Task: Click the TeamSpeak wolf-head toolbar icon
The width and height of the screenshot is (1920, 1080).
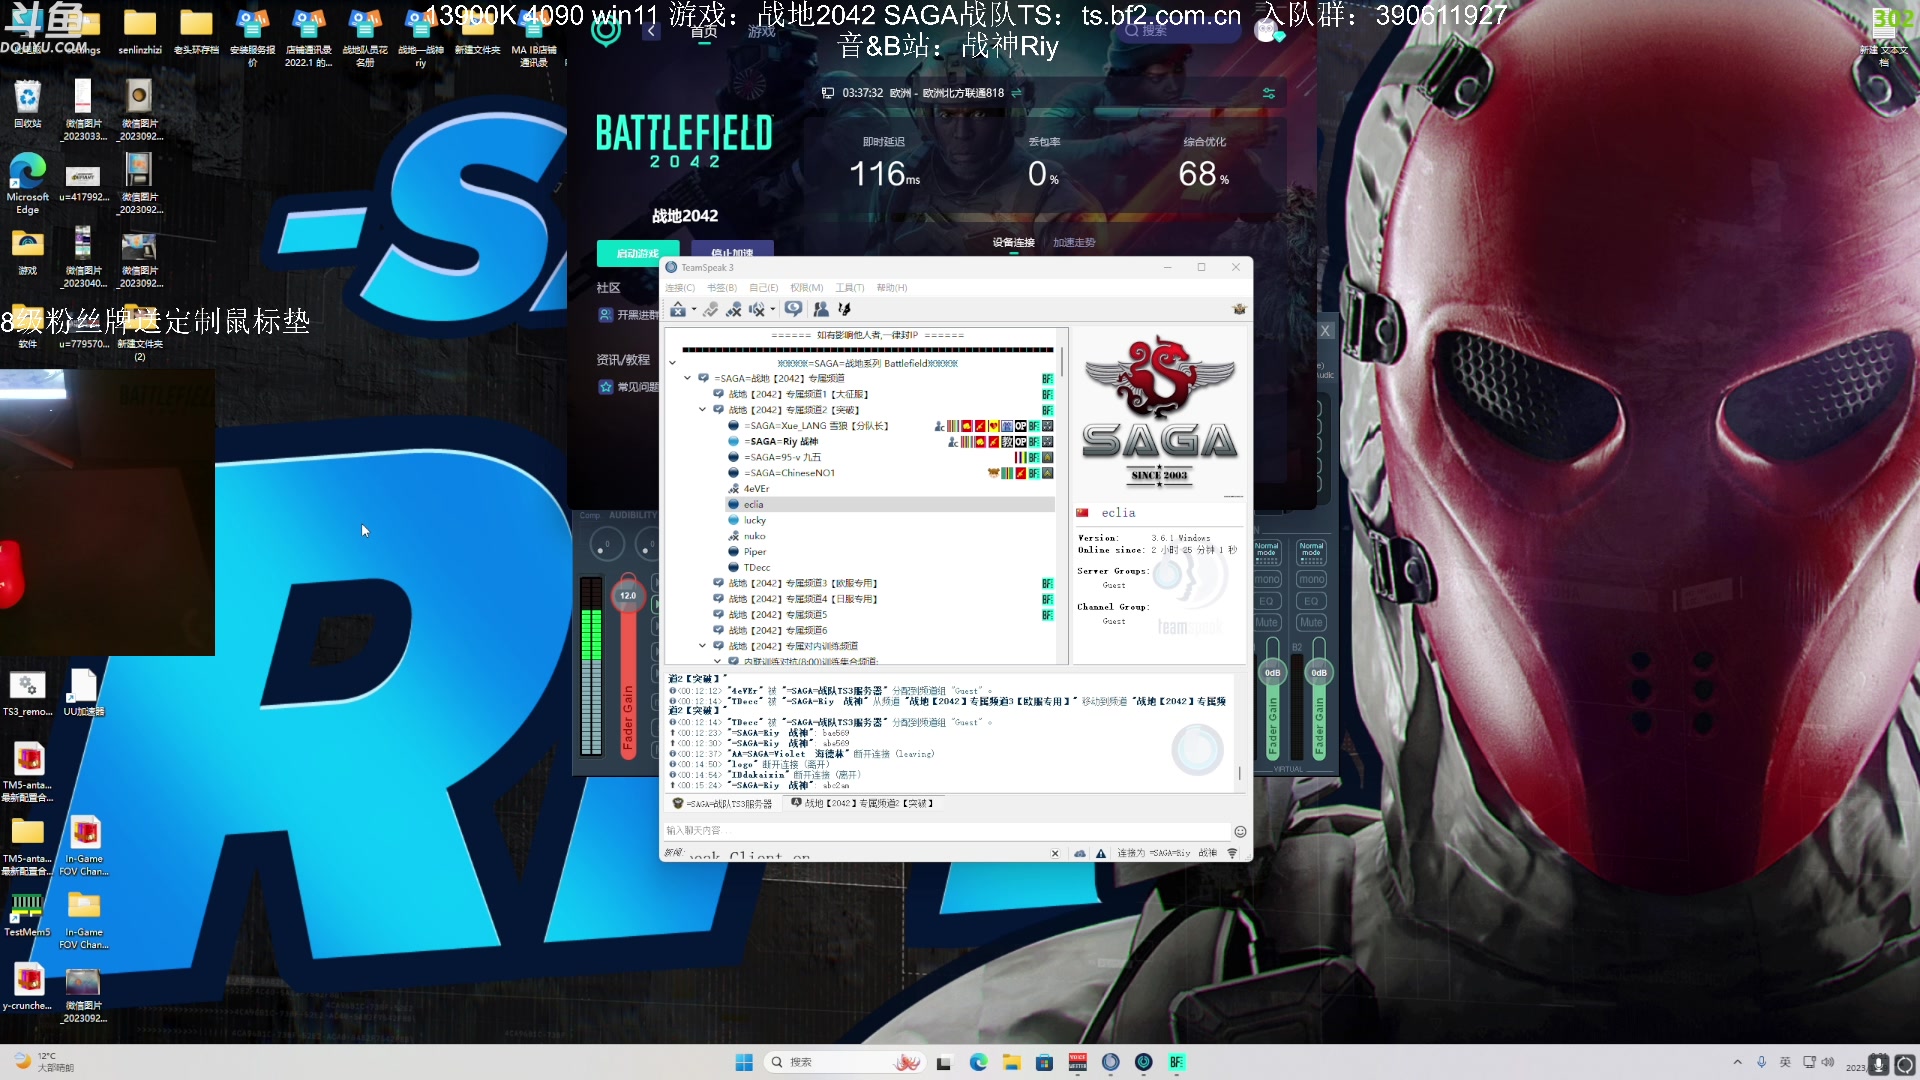Action: (845, 310)
